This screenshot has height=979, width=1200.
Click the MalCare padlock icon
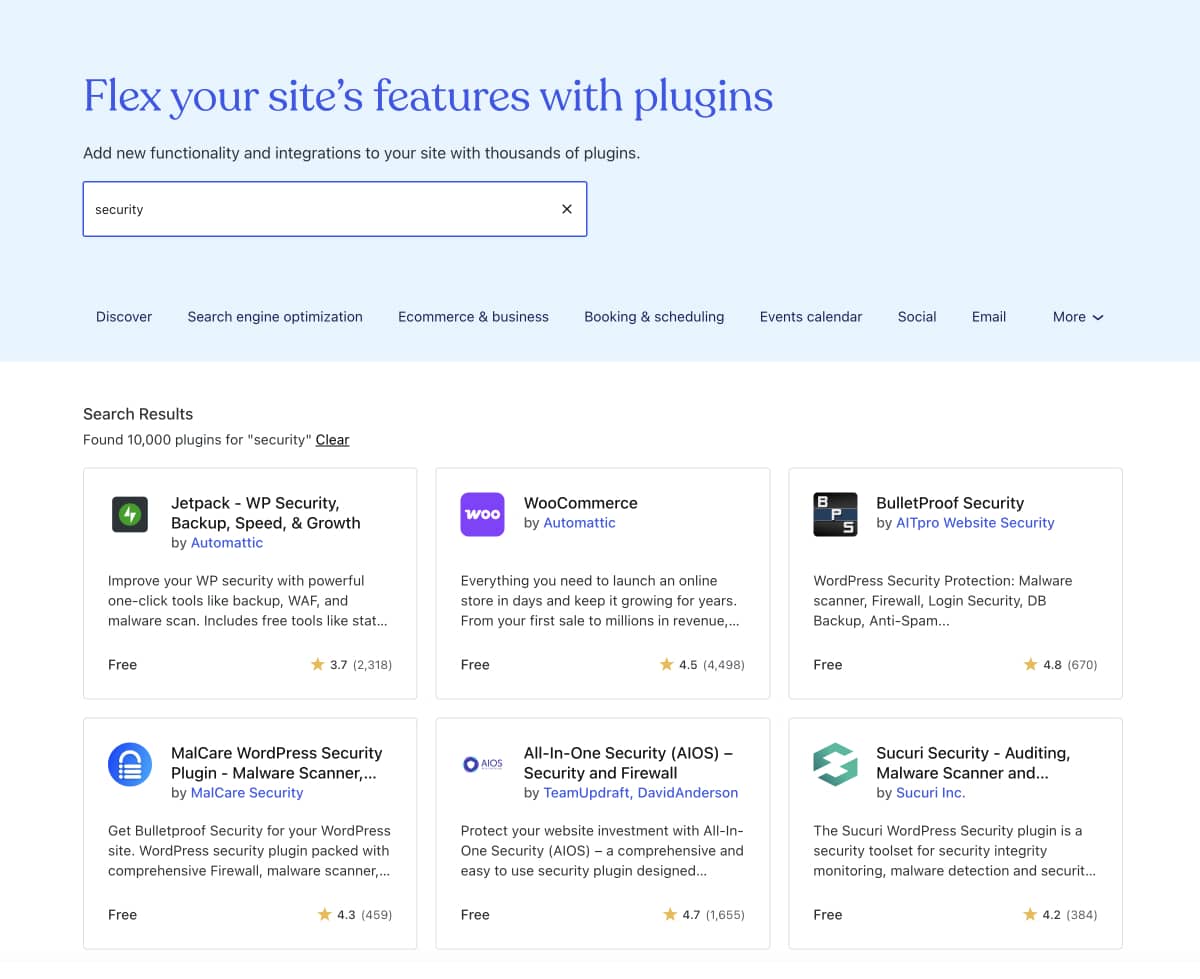[130, 764]
